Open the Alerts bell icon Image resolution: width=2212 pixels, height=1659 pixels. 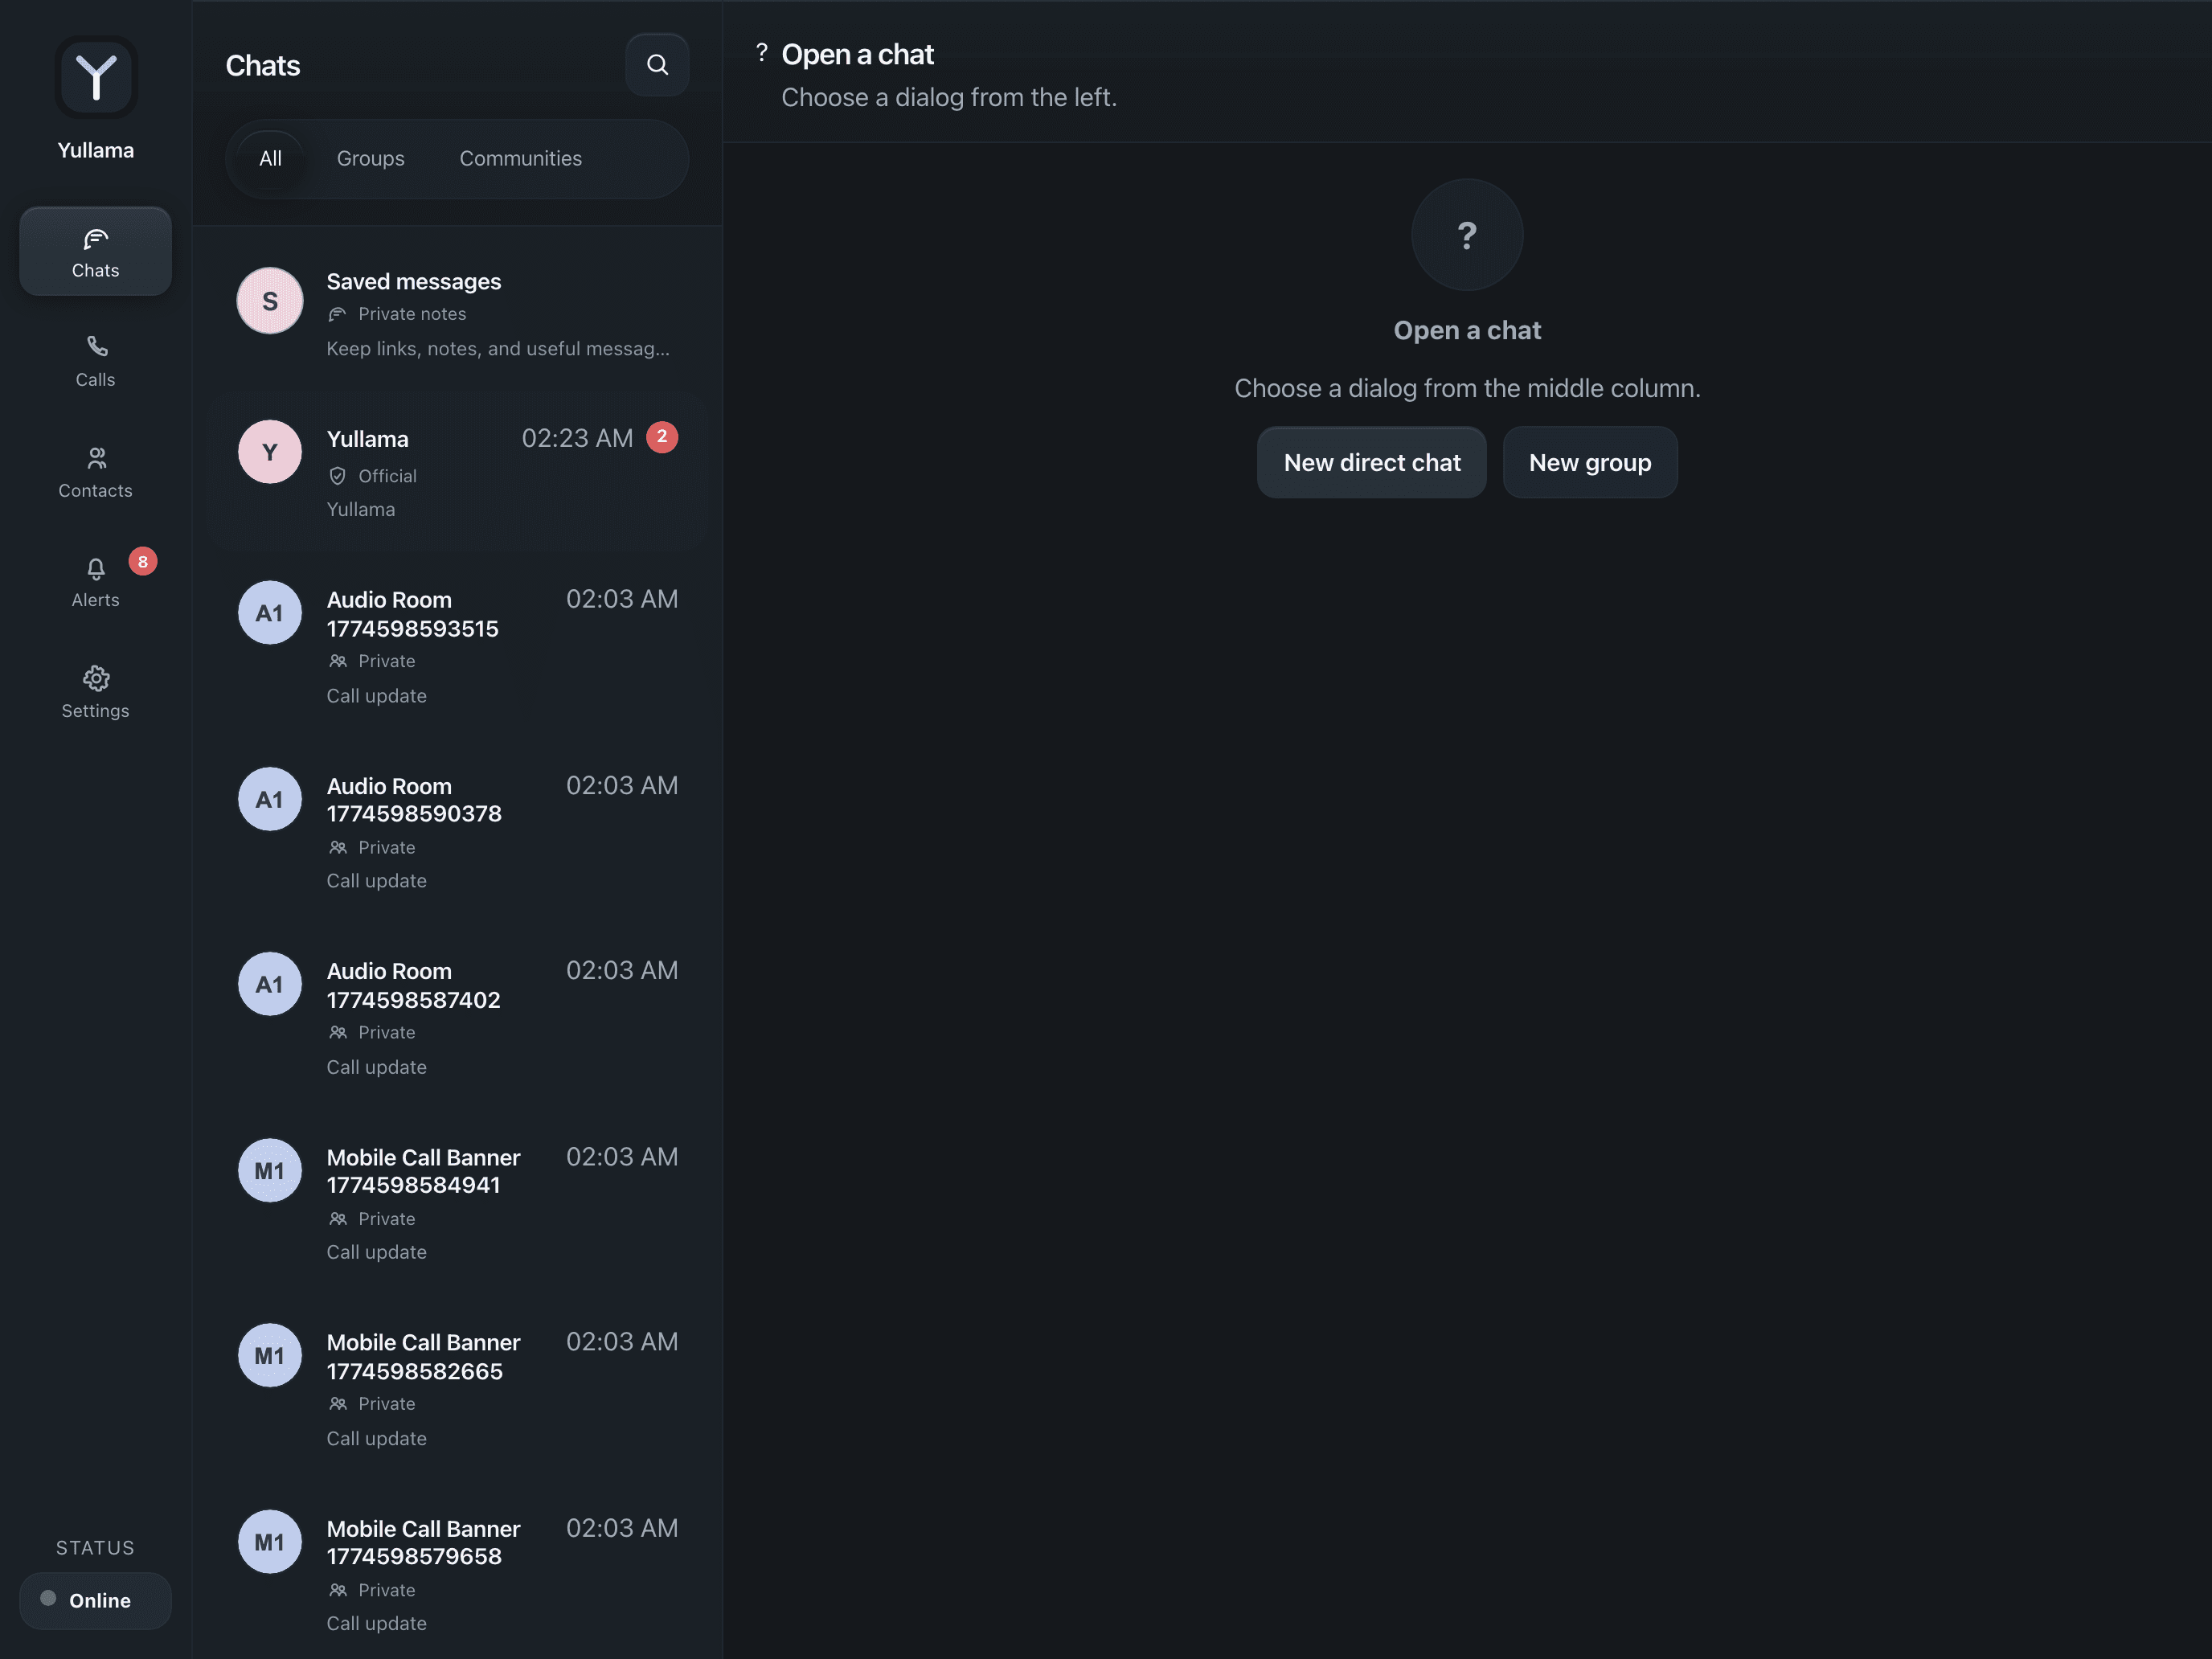96,569
